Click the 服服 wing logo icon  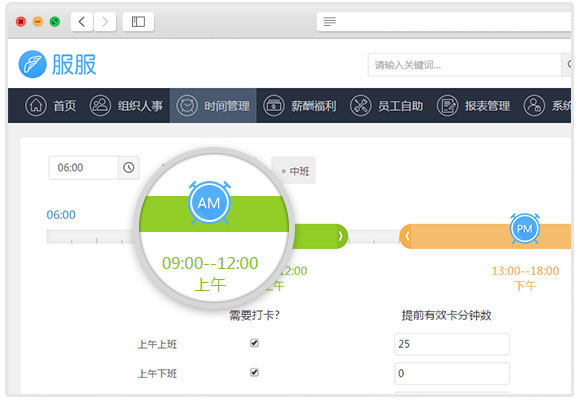(33, 64)
